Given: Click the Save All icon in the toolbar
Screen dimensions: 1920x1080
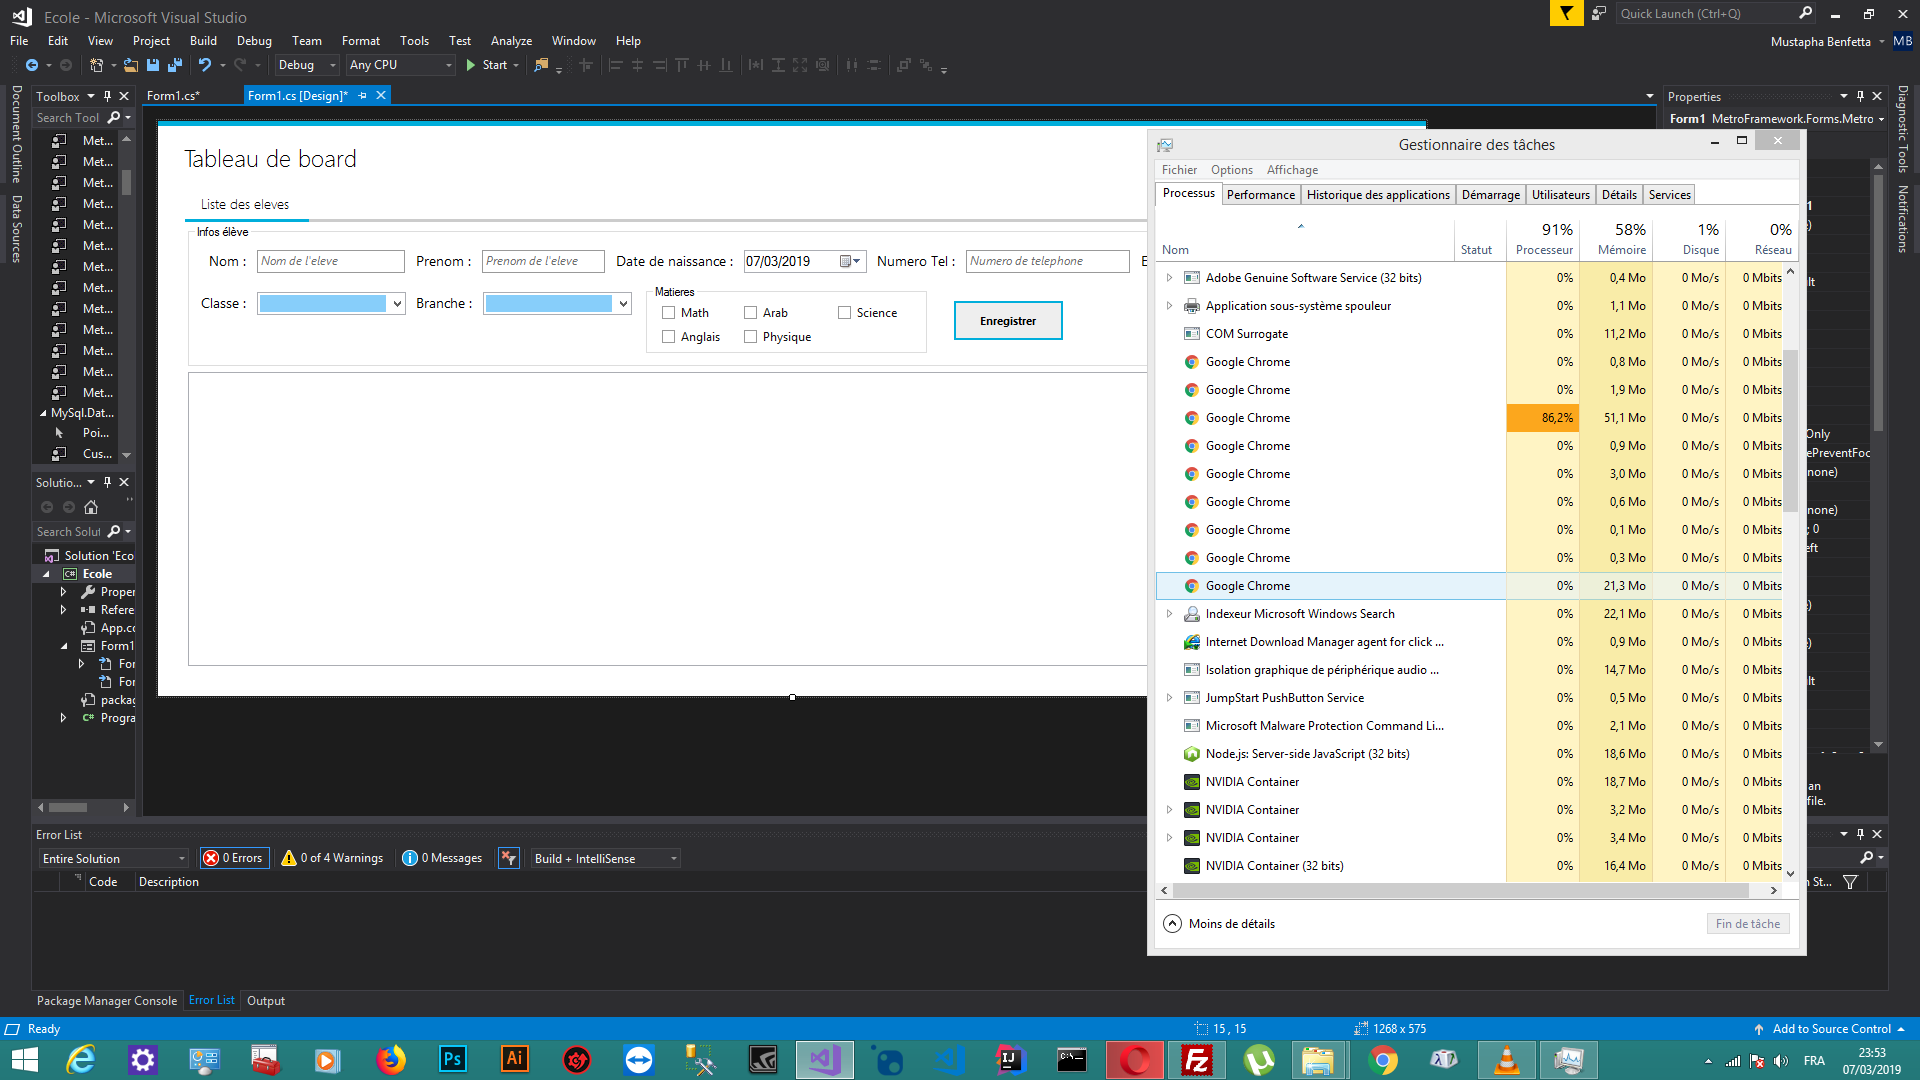Looking at the screenshot, I should [x=175, y=65].
